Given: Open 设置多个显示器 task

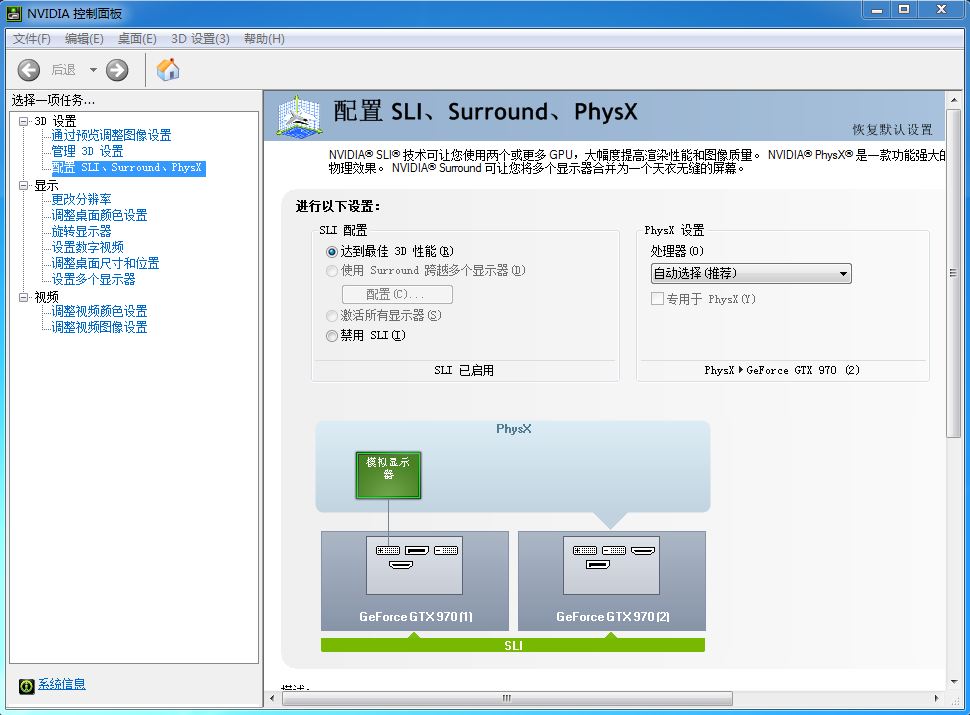Looking at the screenshot, I should tap(93, 280).
